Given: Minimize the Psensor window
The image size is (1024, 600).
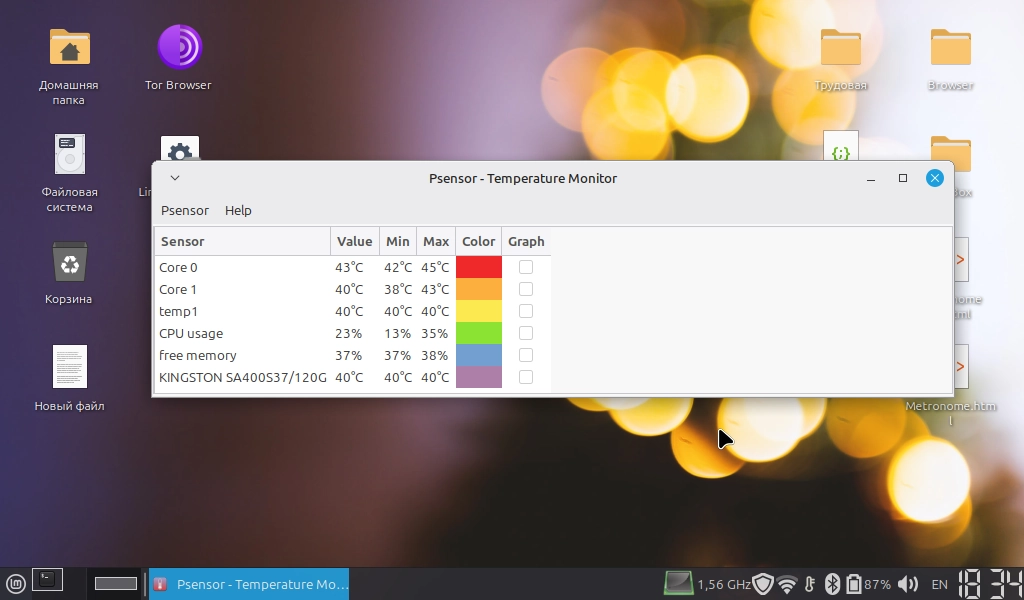Looking at the screenshot, I should [871, 178].
